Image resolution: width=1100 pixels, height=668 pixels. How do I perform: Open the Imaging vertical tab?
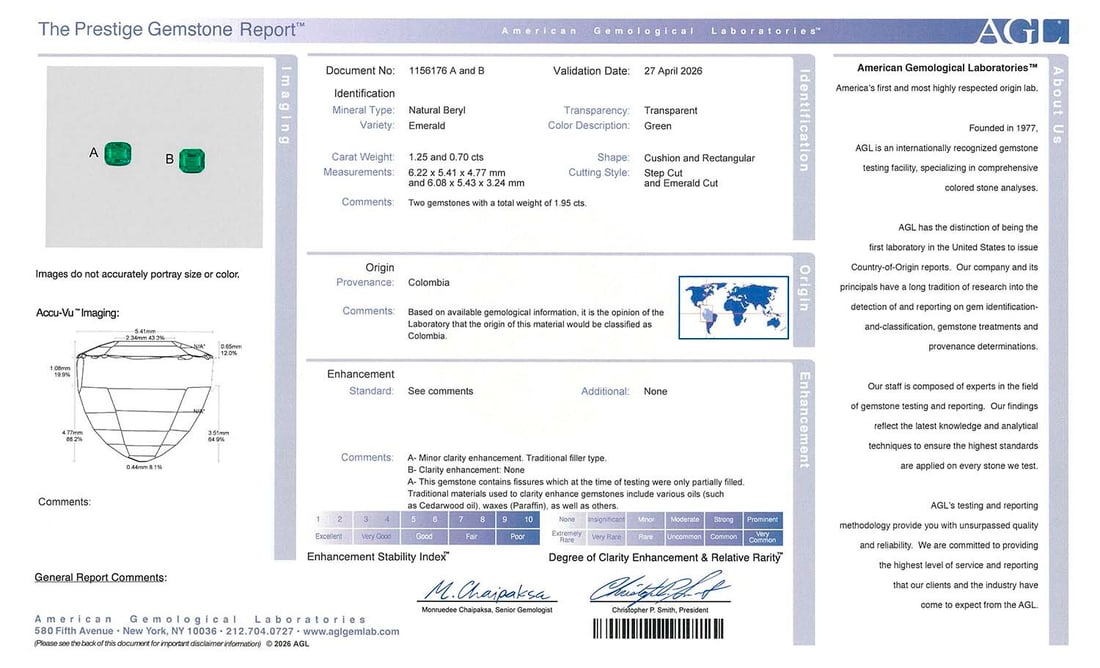click(x=286, y=105)
